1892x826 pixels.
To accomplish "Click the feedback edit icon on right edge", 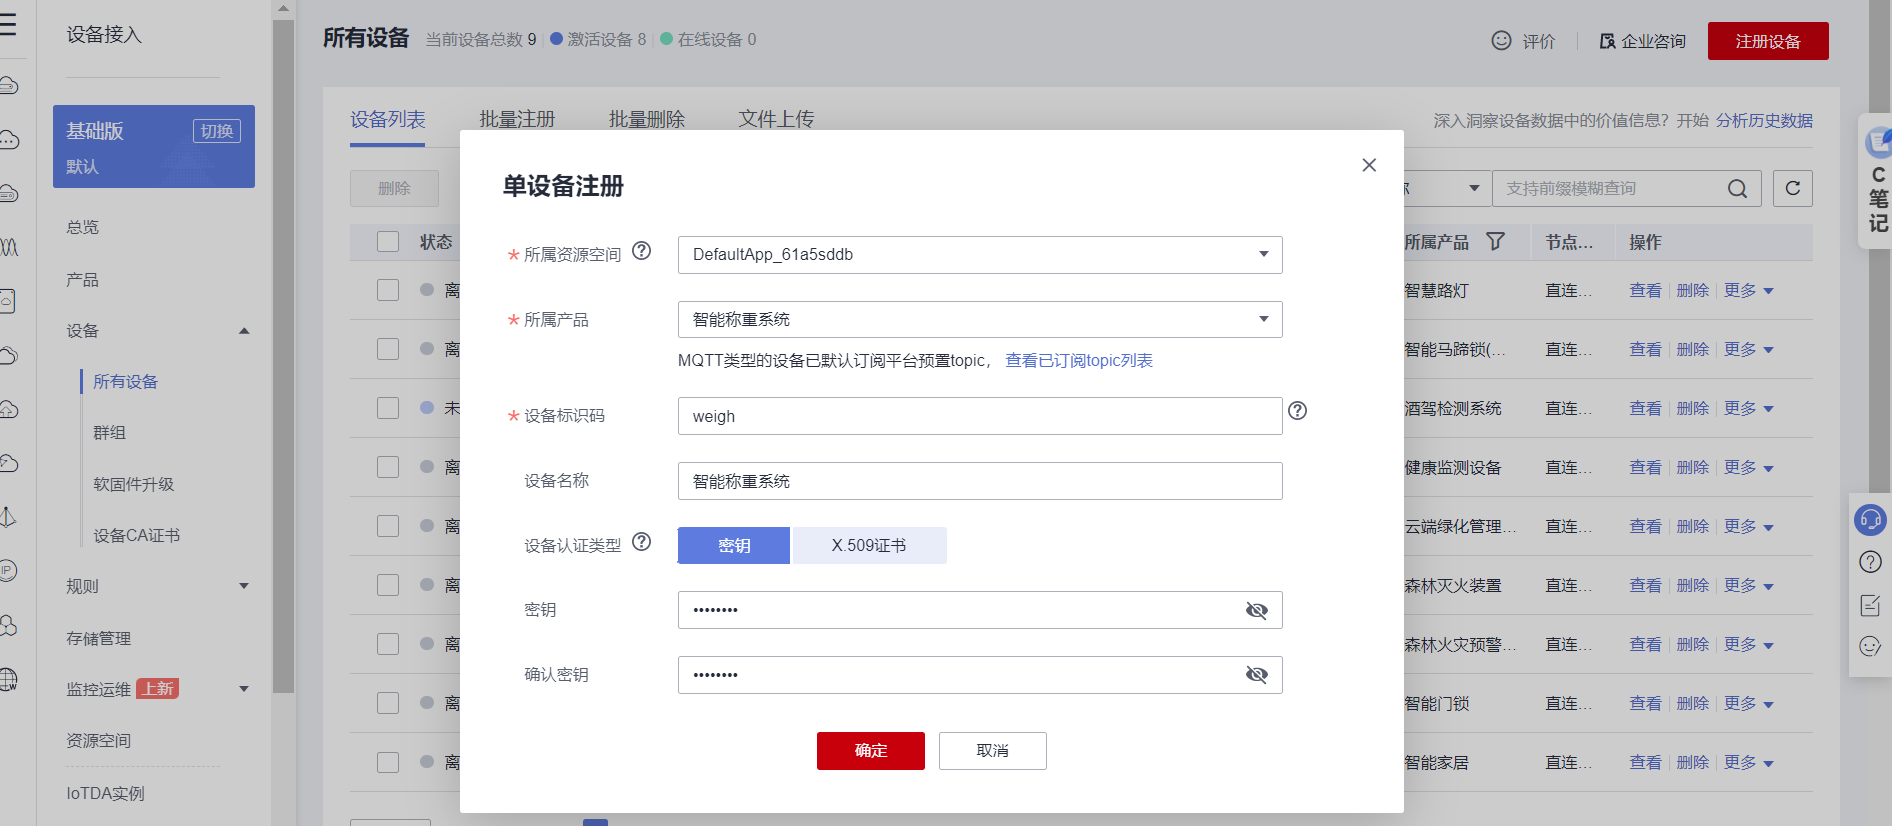I will (1870, 605).
